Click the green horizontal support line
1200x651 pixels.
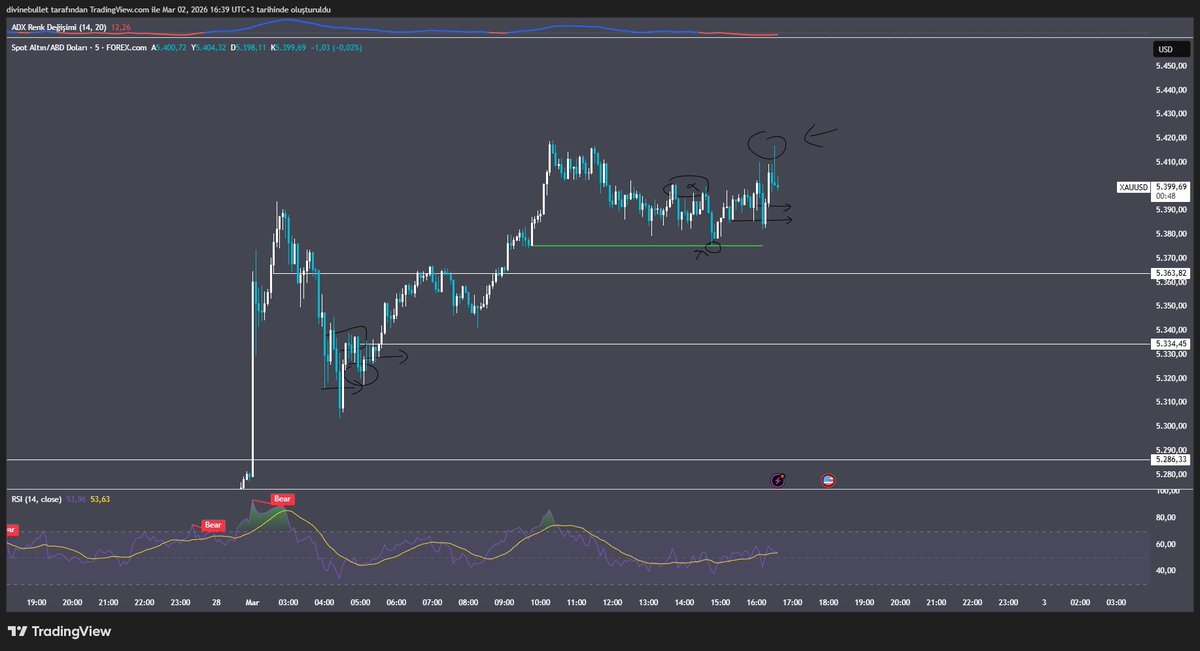[x=647, y=245]
